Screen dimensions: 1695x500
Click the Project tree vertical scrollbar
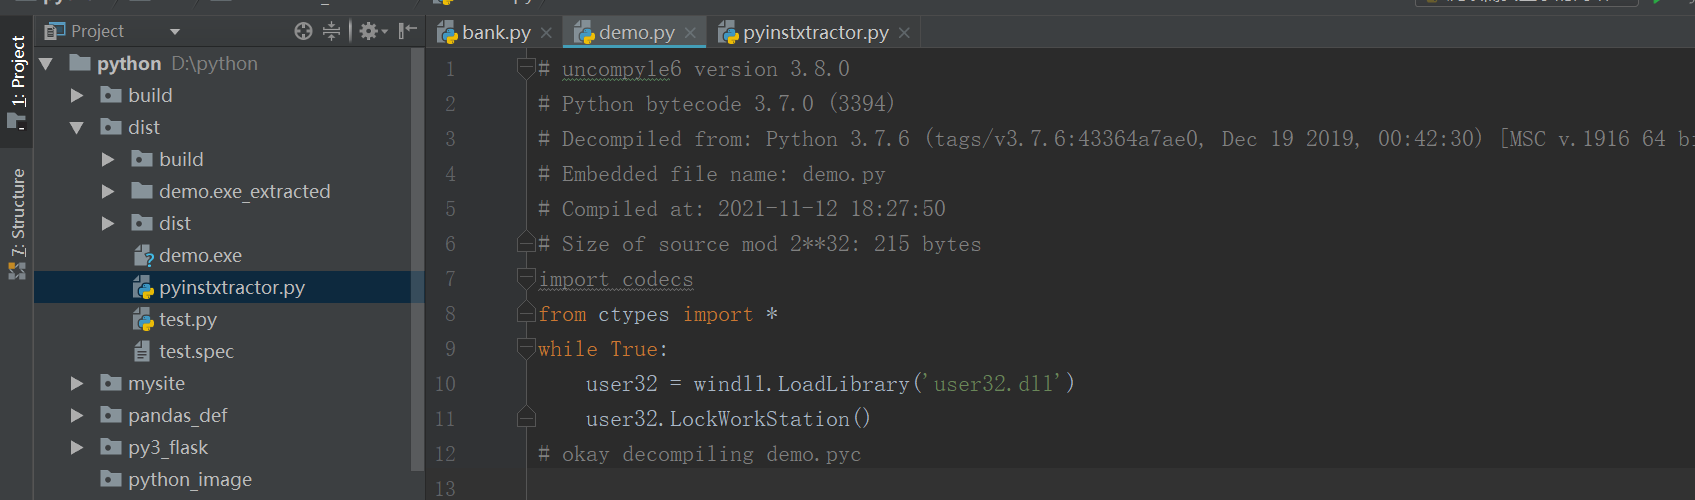pyautogui.click(x=418, y=250)
